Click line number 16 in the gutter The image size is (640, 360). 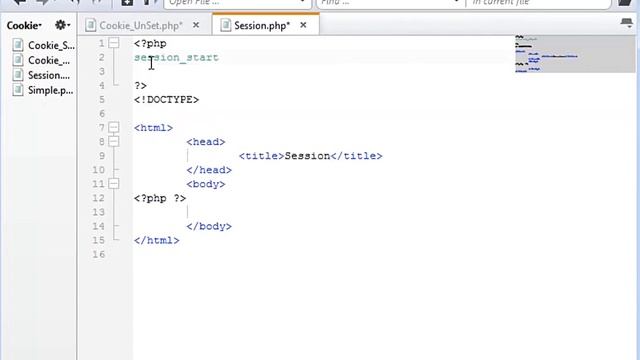(98, 254)
